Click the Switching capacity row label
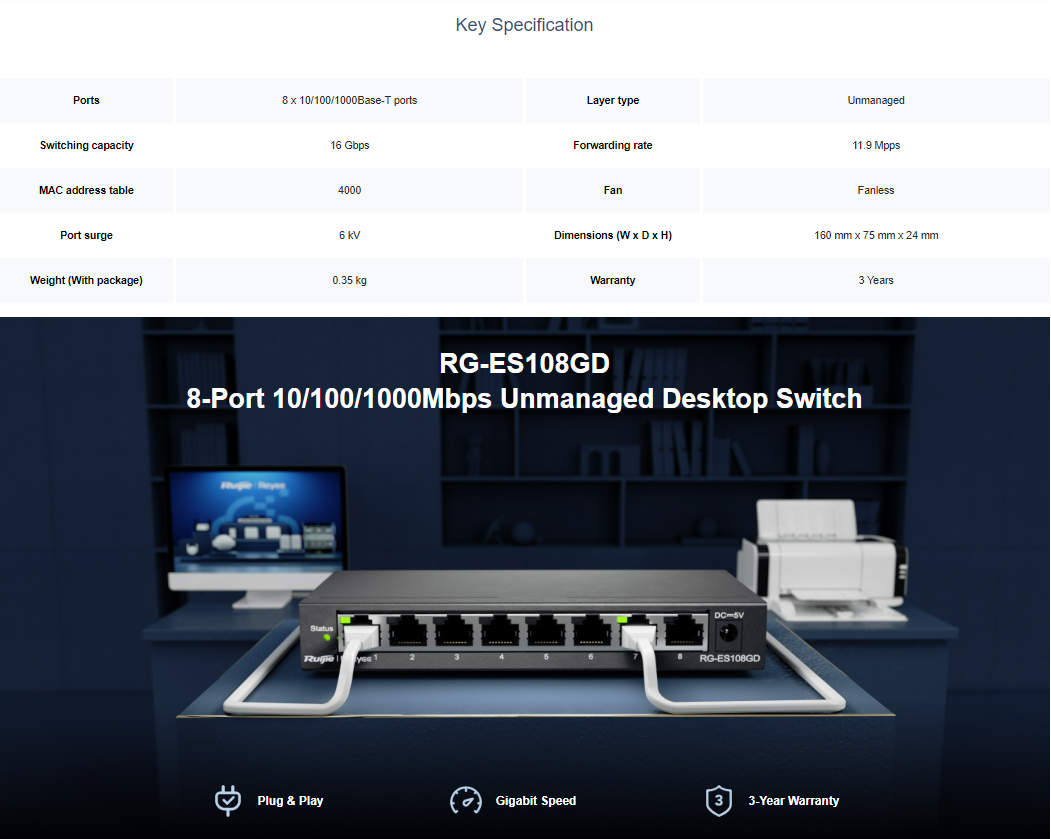 coord(87,145)
